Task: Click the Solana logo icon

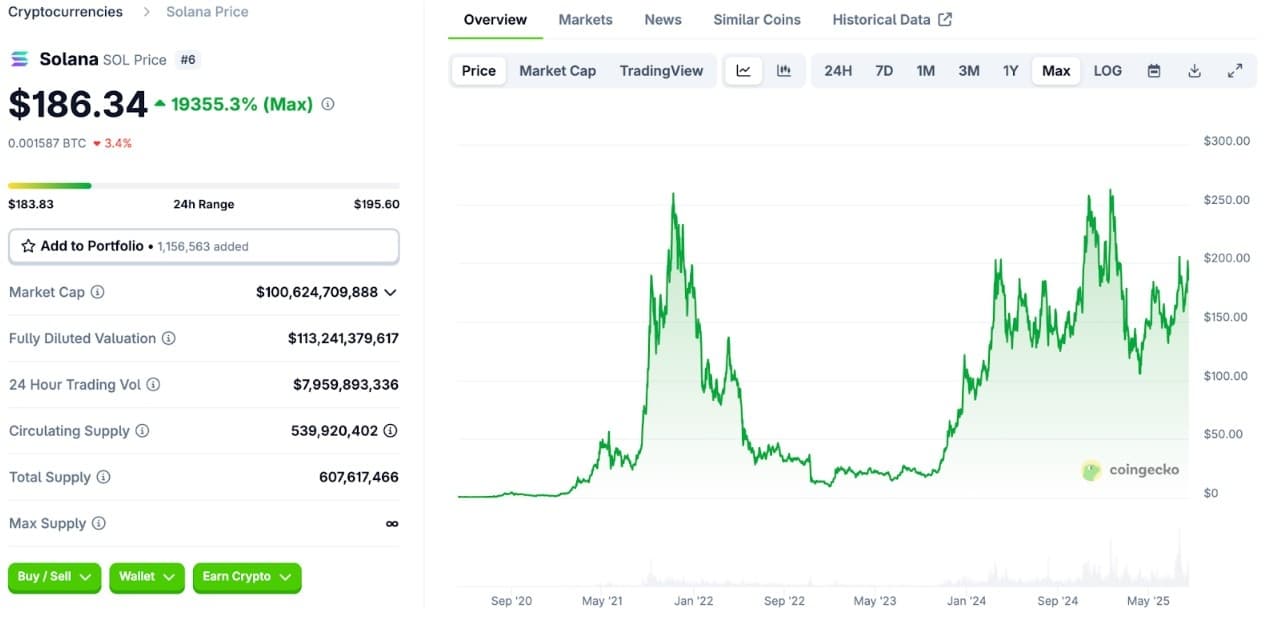Action: pos(20,59)
